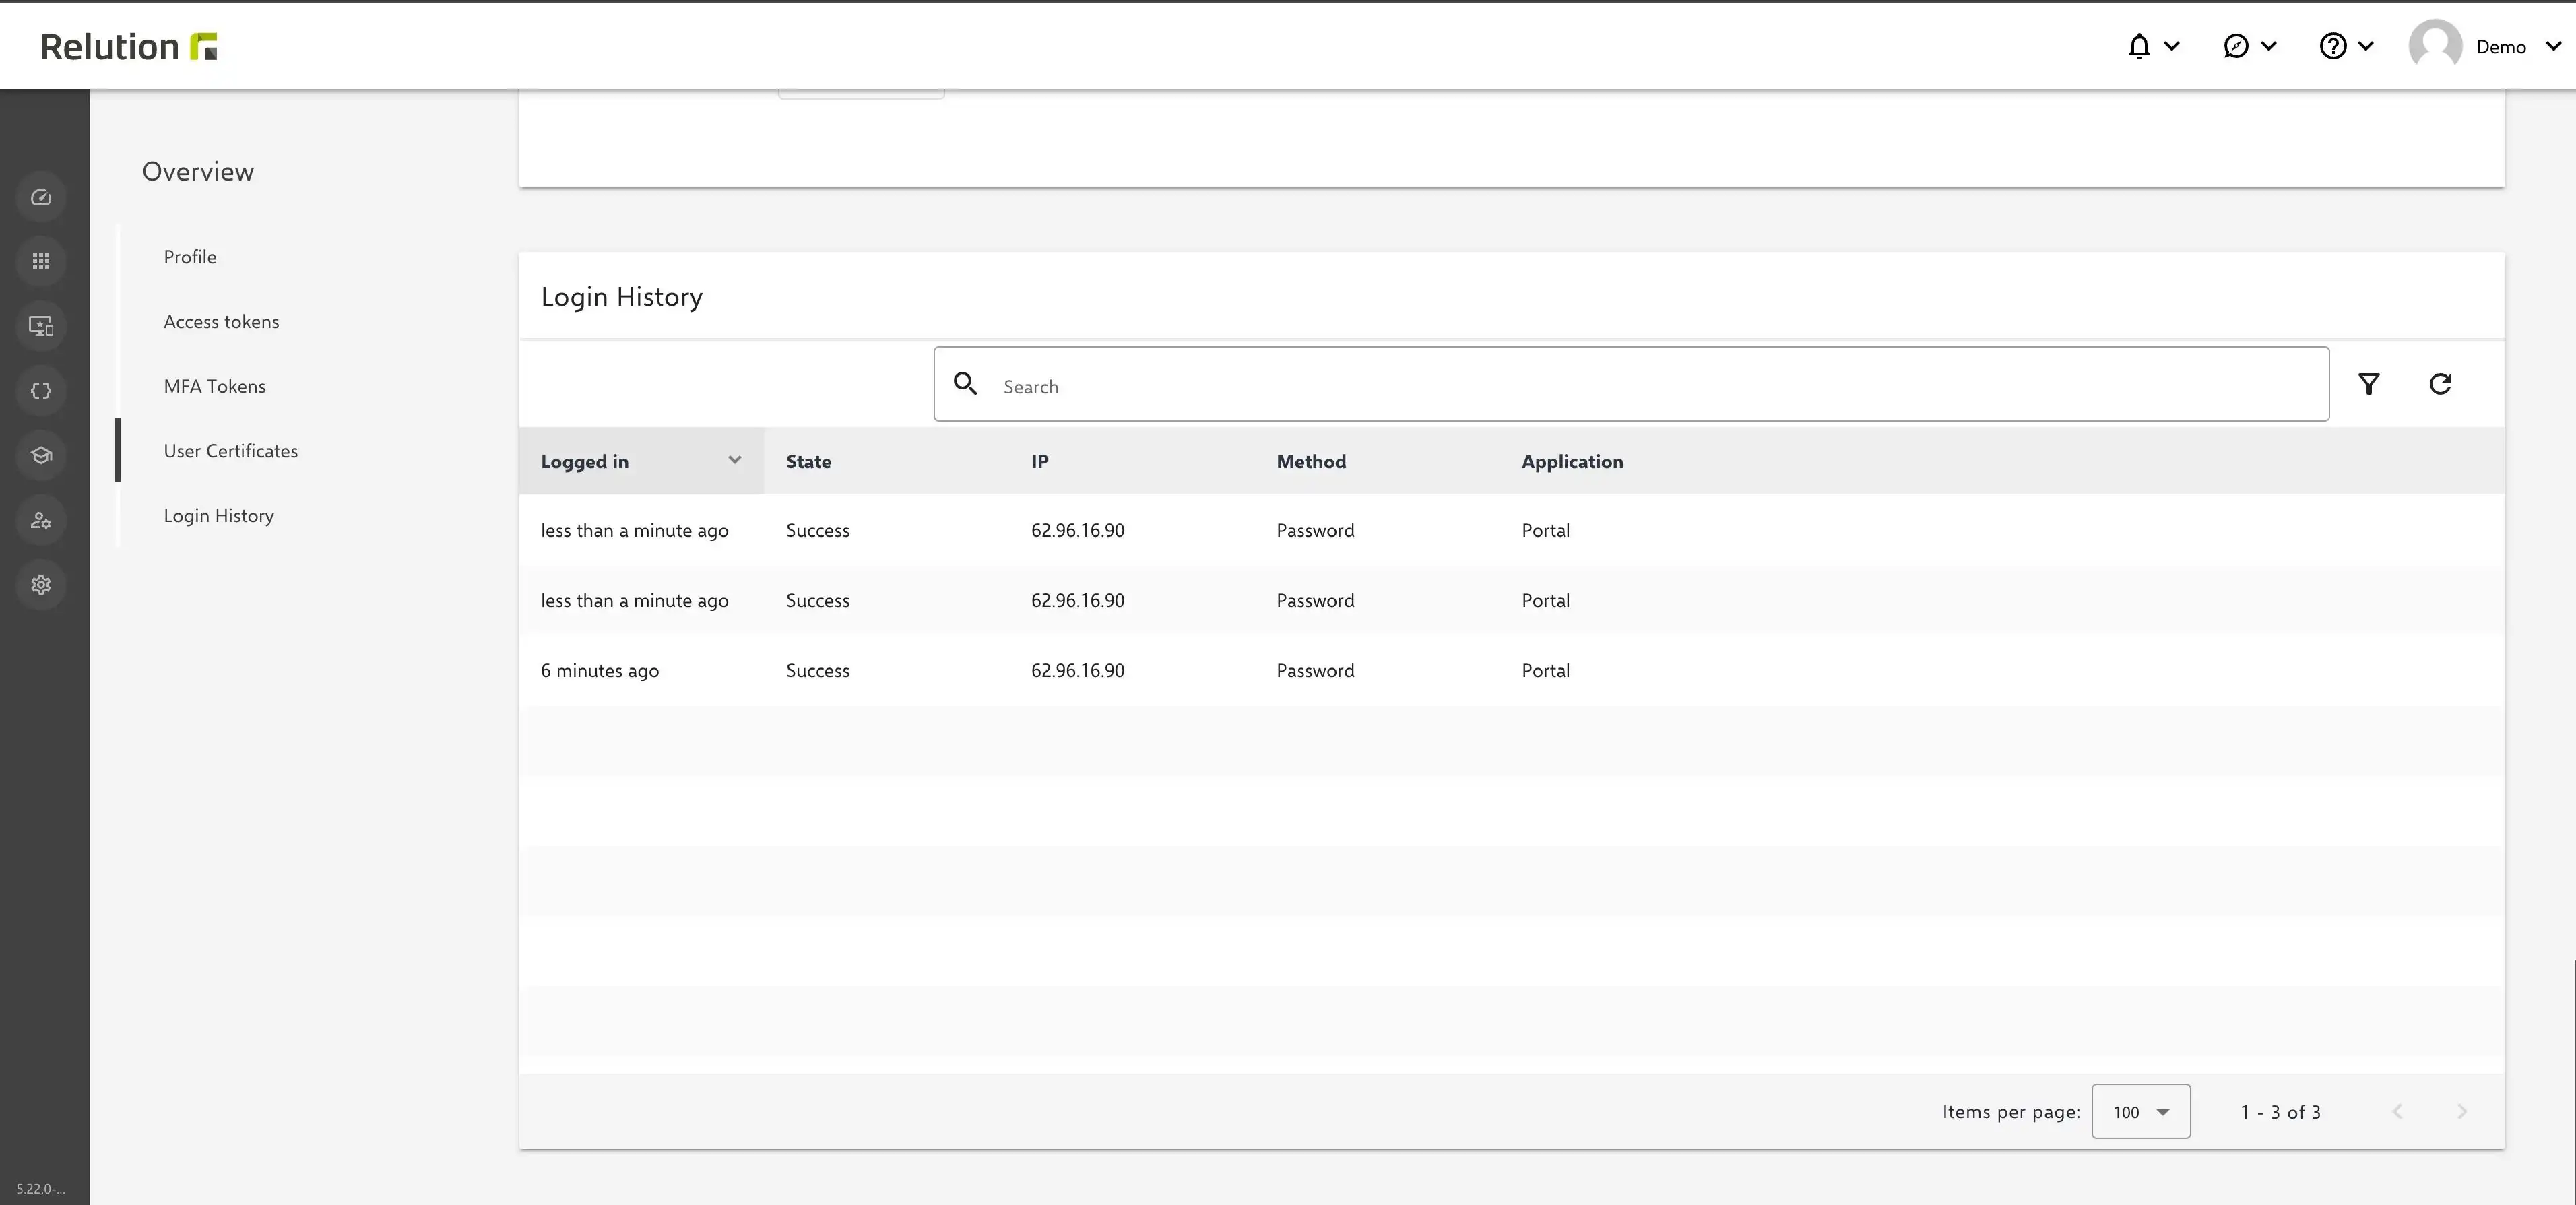
Task: Sort by Logged in column header
Action: pos(585,462)
